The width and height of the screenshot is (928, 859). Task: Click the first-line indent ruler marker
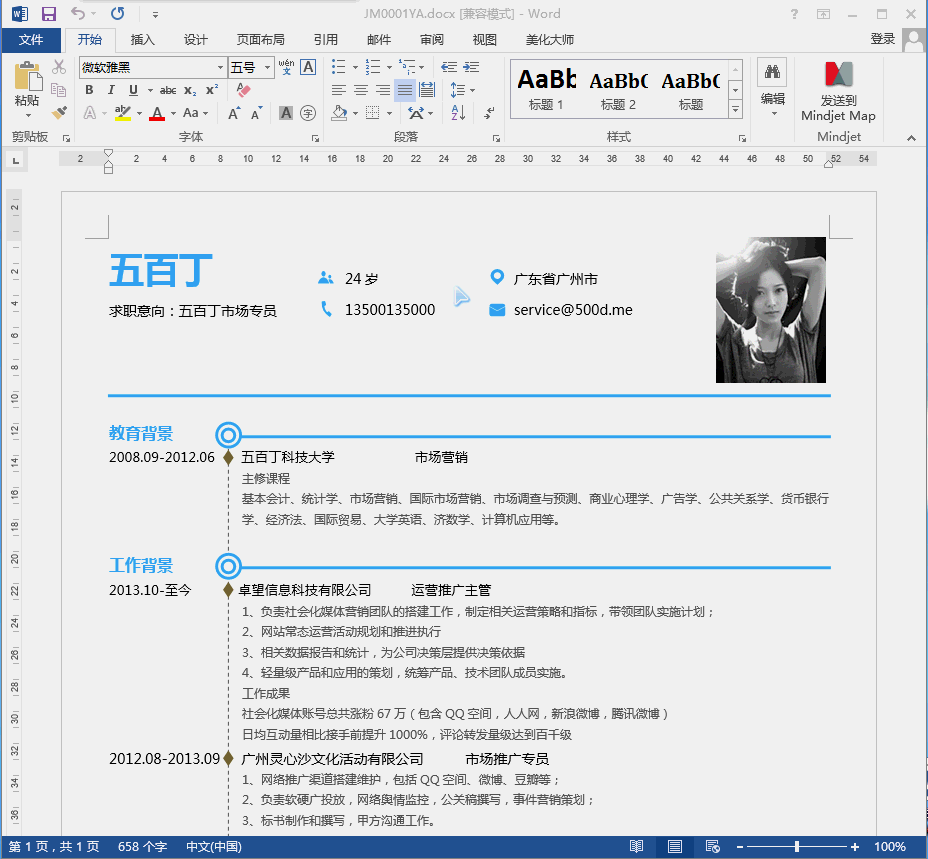pyautogui.click(x=108, y=153)
